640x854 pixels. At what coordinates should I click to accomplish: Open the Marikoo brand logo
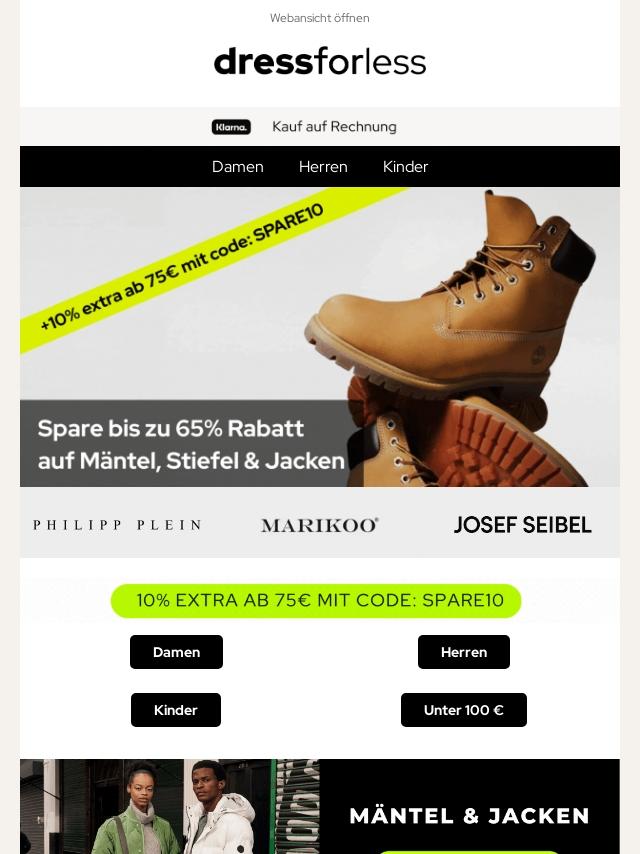320,525
